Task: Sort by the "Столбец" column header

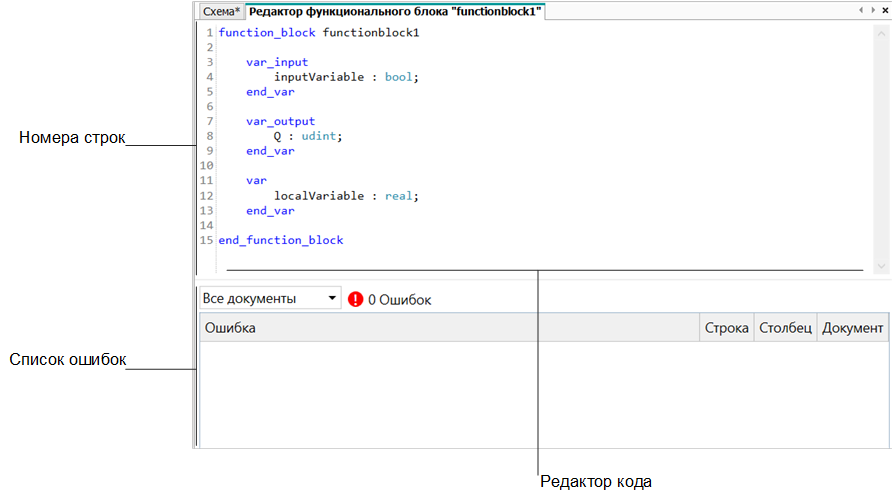Action: click(x=785, y=328)
